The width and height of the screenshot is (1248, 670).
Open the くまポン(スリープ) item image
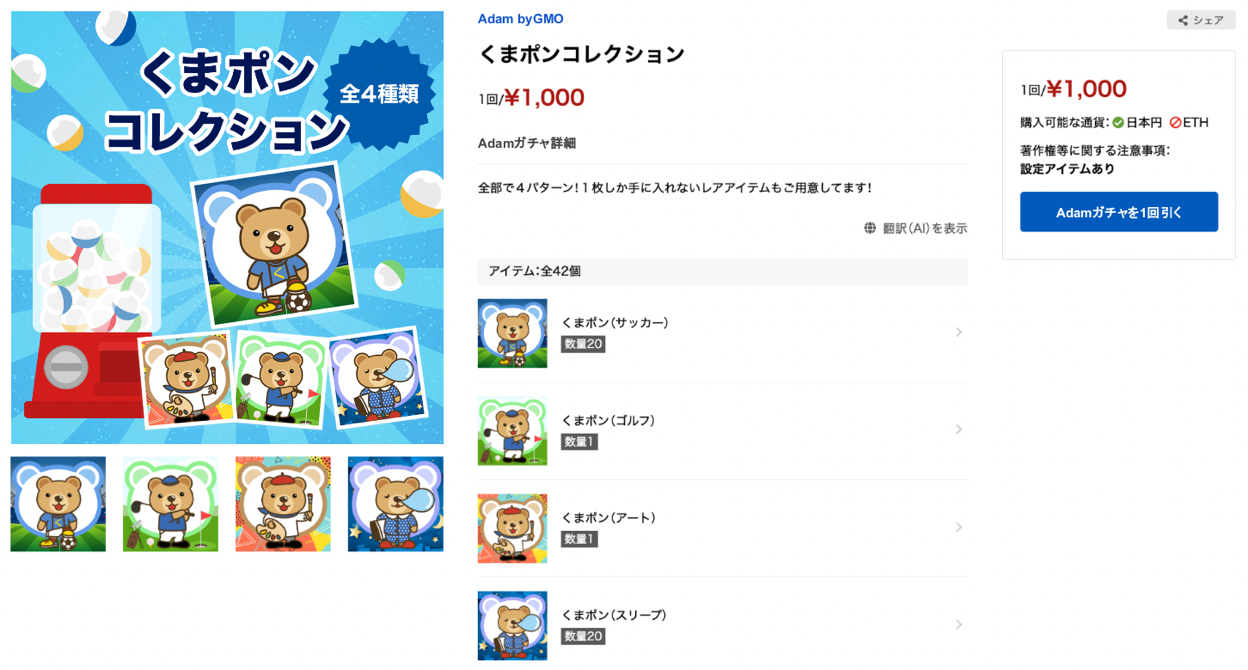point(512,625)
